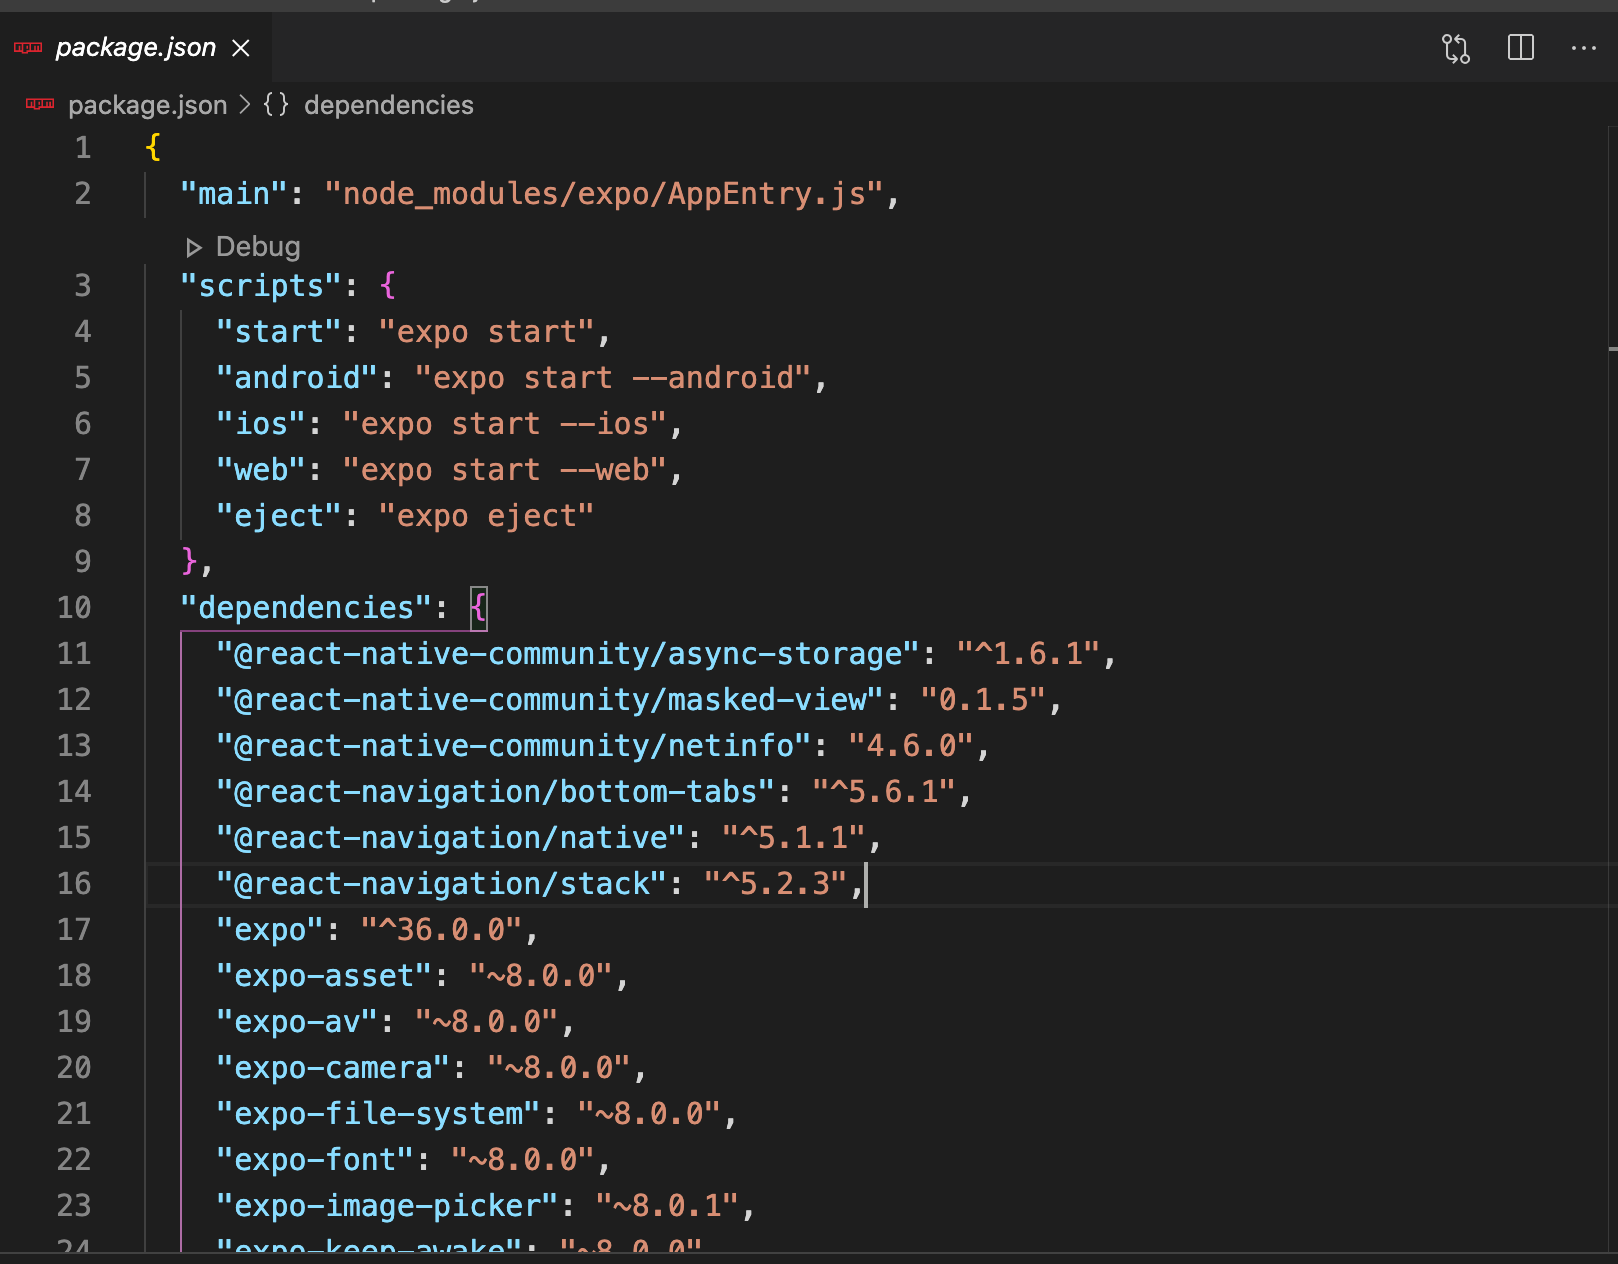Viewport: 1618px width, 1264px height.
Task: Click the "main" key on line 2
Action: 234,193
